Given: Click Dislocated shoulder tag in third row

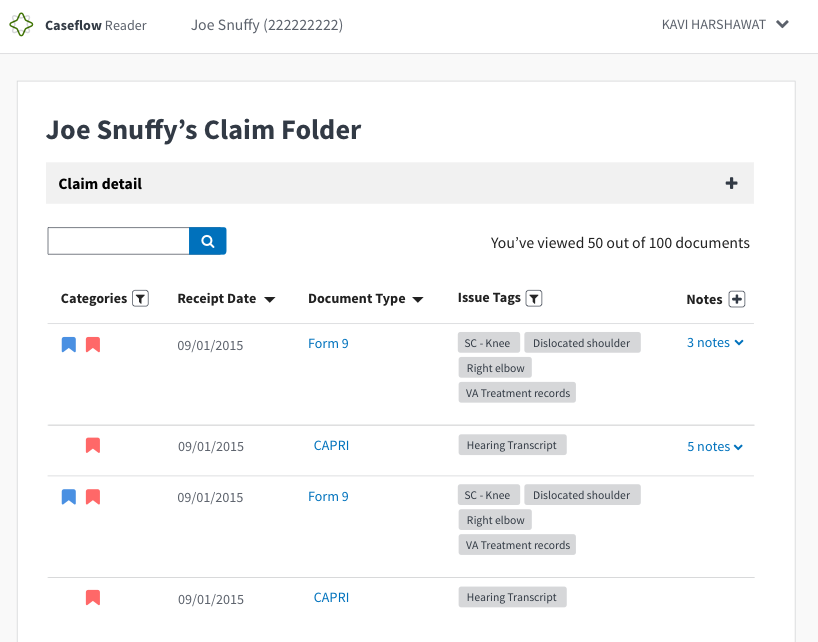Looking at the screenshot, I should (582, 495).
